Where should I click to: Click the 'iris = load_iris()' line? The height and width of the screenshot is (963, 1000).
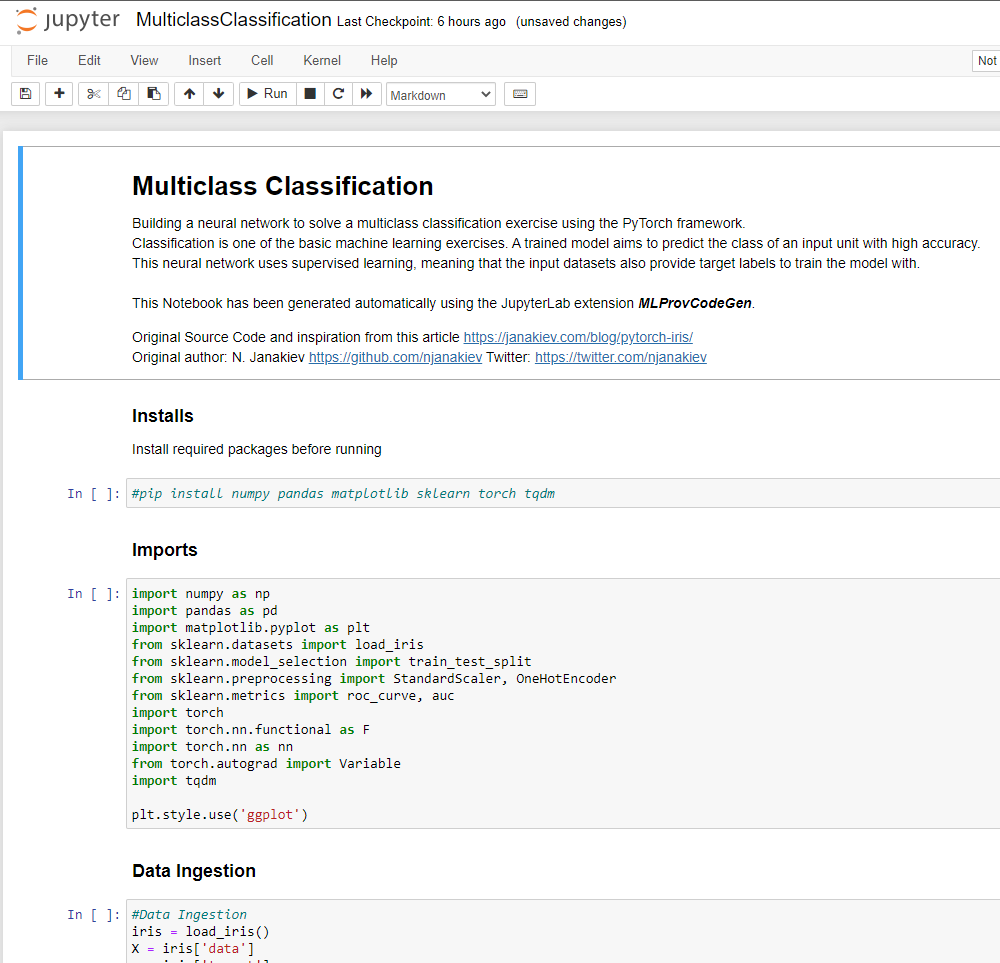click(201, 932)
